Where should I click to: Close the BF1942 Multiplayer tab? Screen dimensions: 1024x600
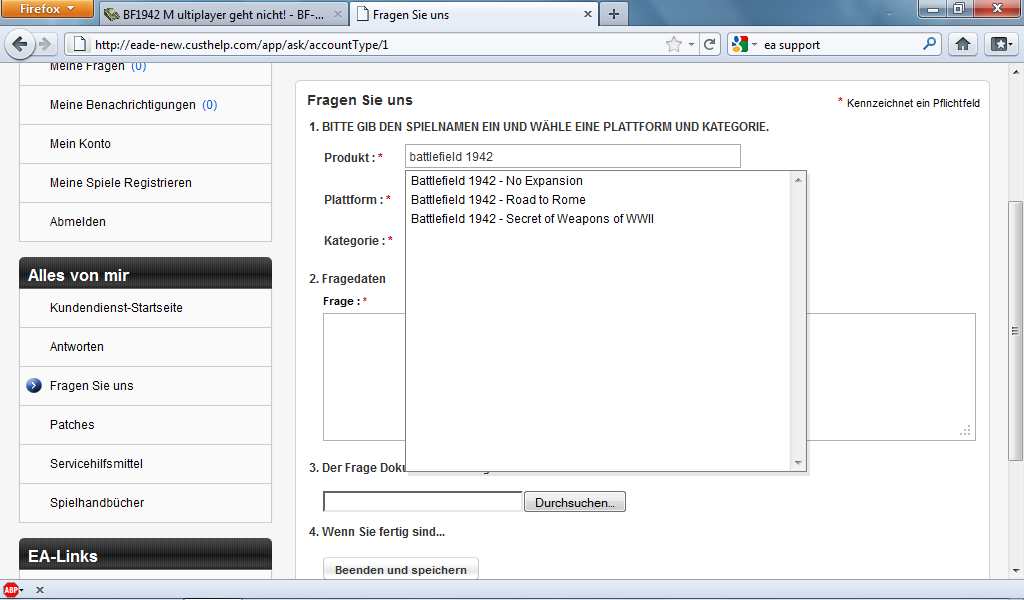338,14
